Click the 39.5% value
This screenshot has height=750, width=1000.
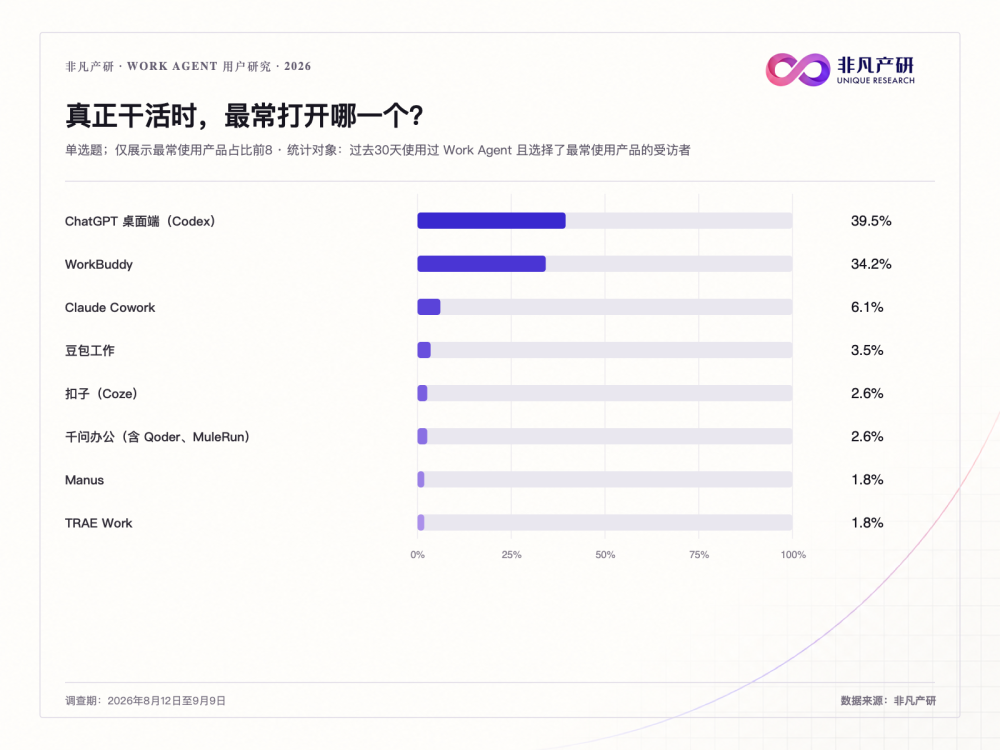pos(871,221)
